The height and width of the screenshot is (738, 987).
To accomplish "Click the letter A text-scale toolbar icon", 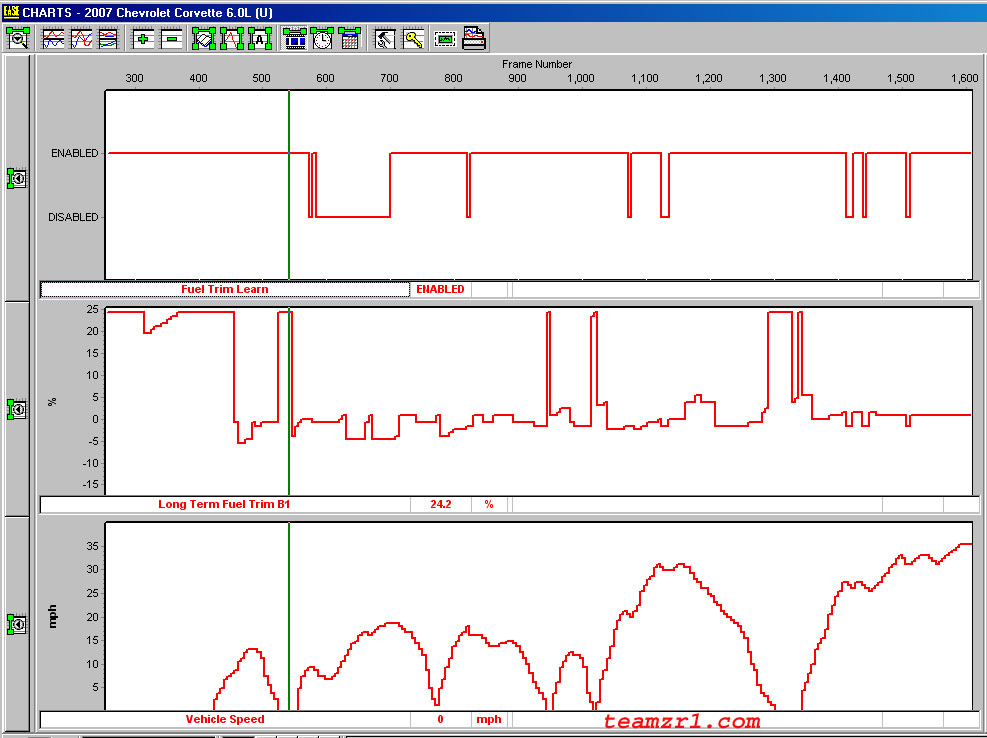I will coord(260,39).
